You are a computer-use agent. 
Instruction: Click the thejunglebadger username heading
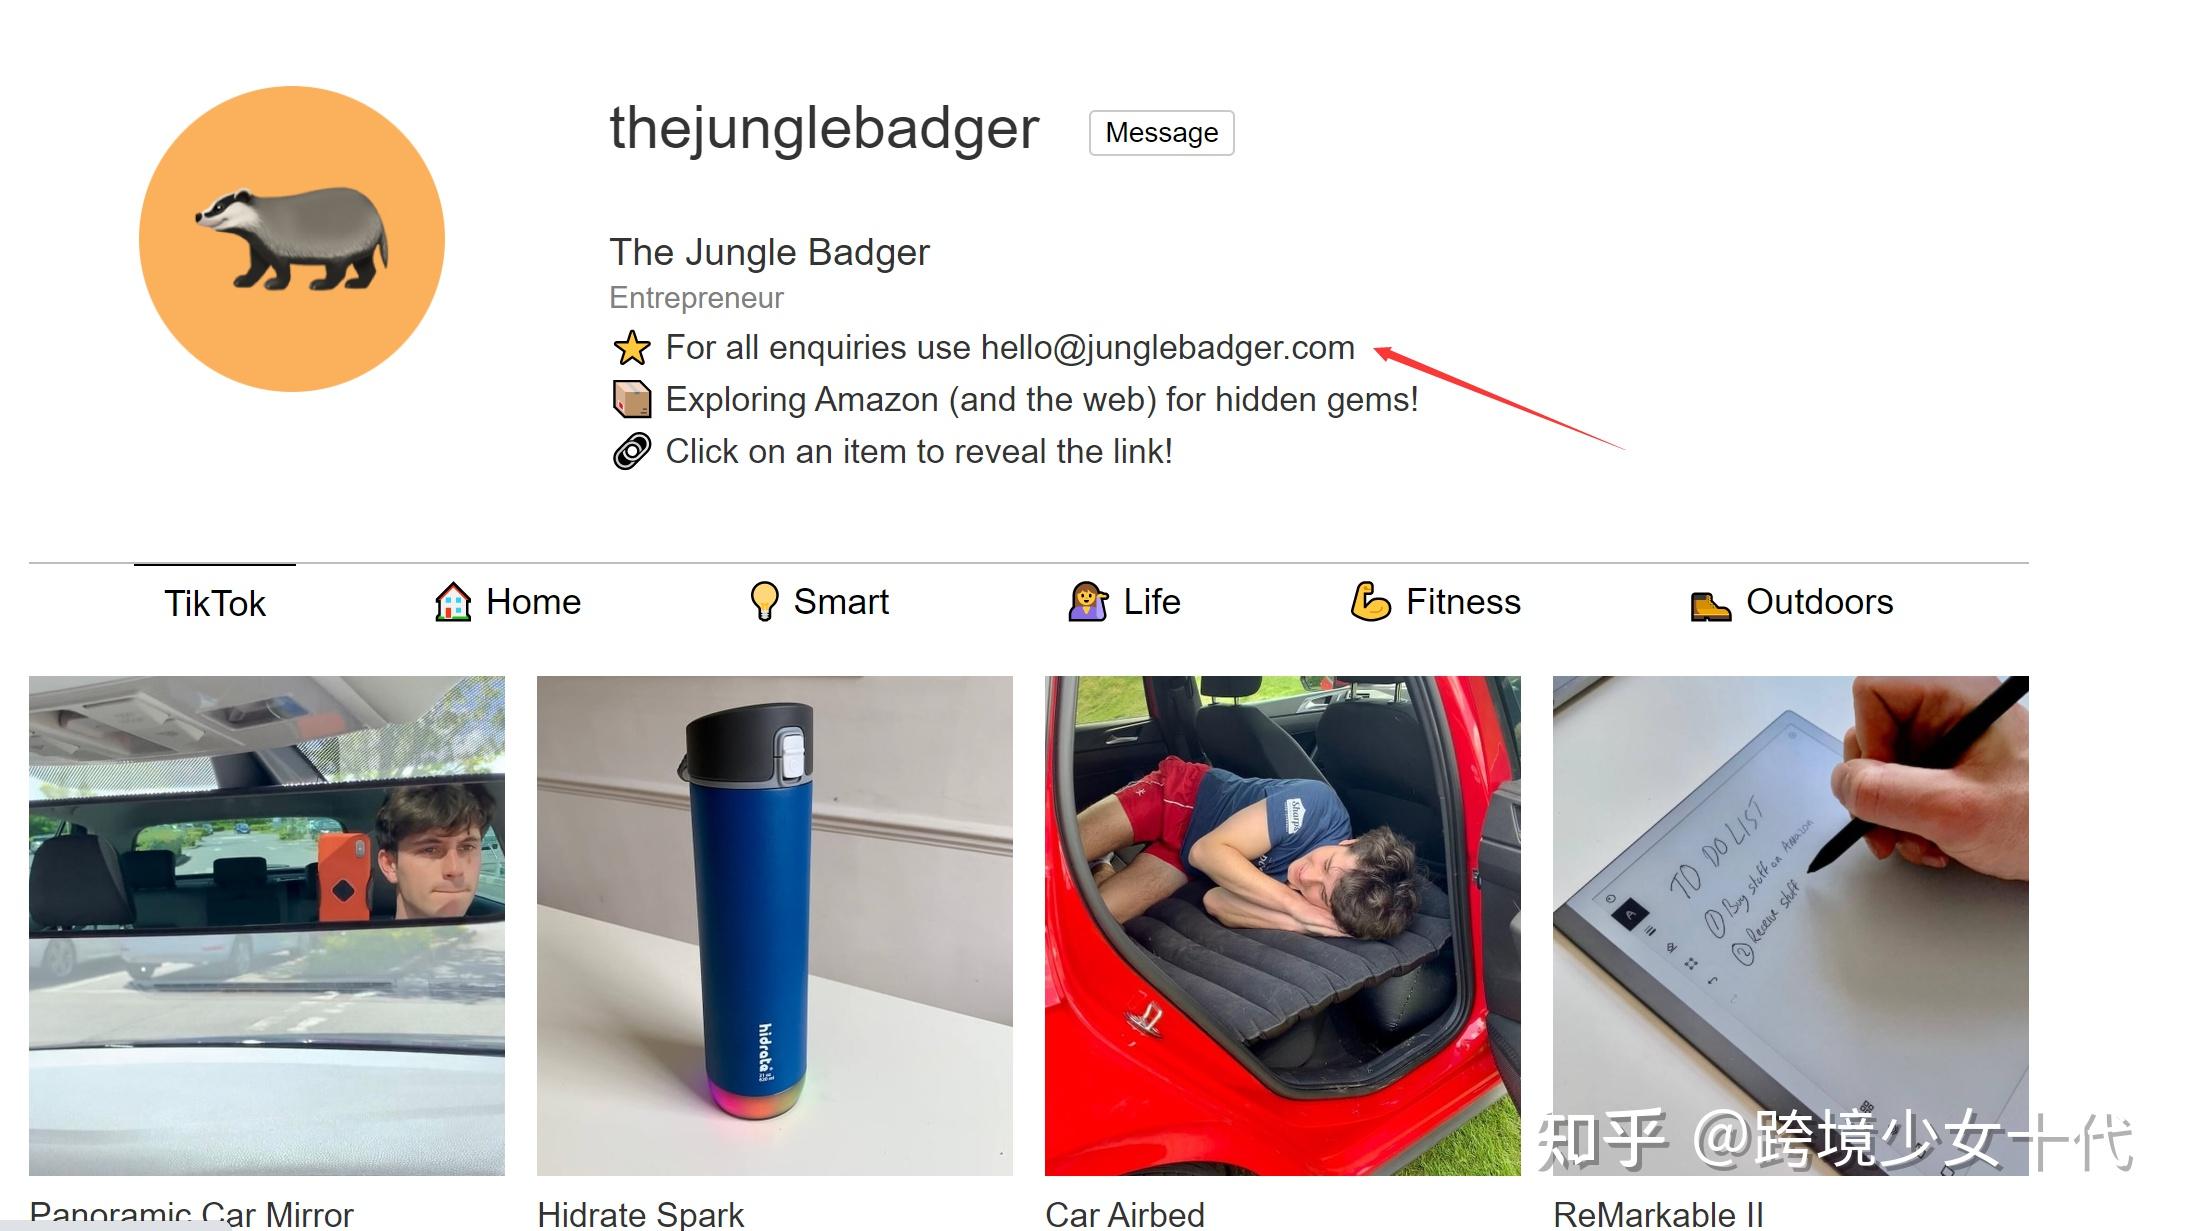click(x=825, y=129)
